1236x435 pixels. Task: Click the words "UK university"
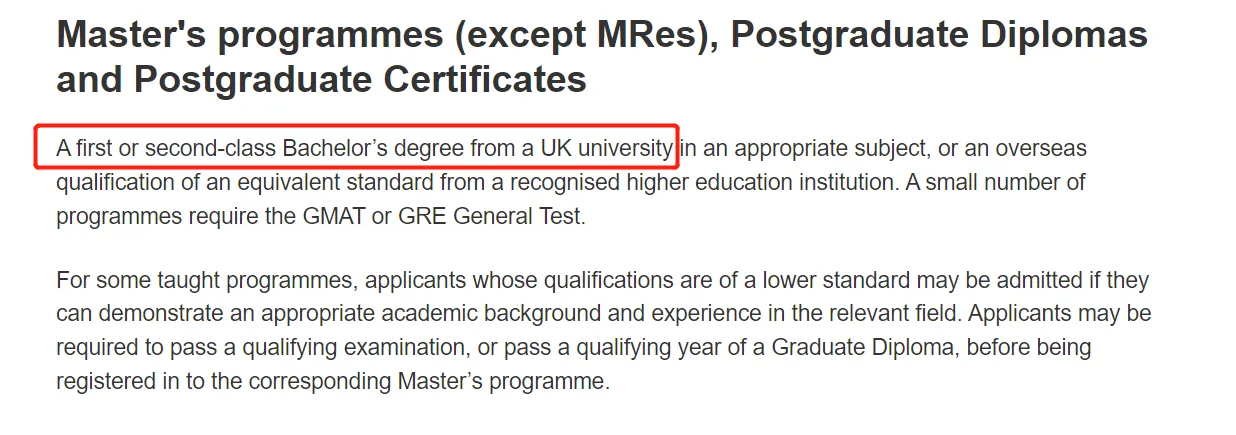[607, 149]
